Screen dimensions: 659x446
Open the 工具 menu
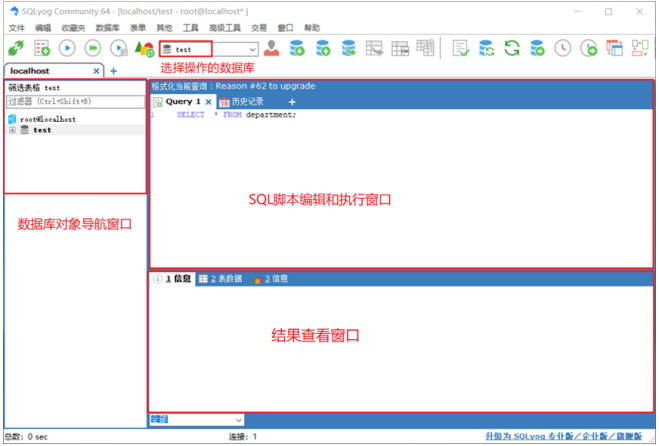(190, 28)
